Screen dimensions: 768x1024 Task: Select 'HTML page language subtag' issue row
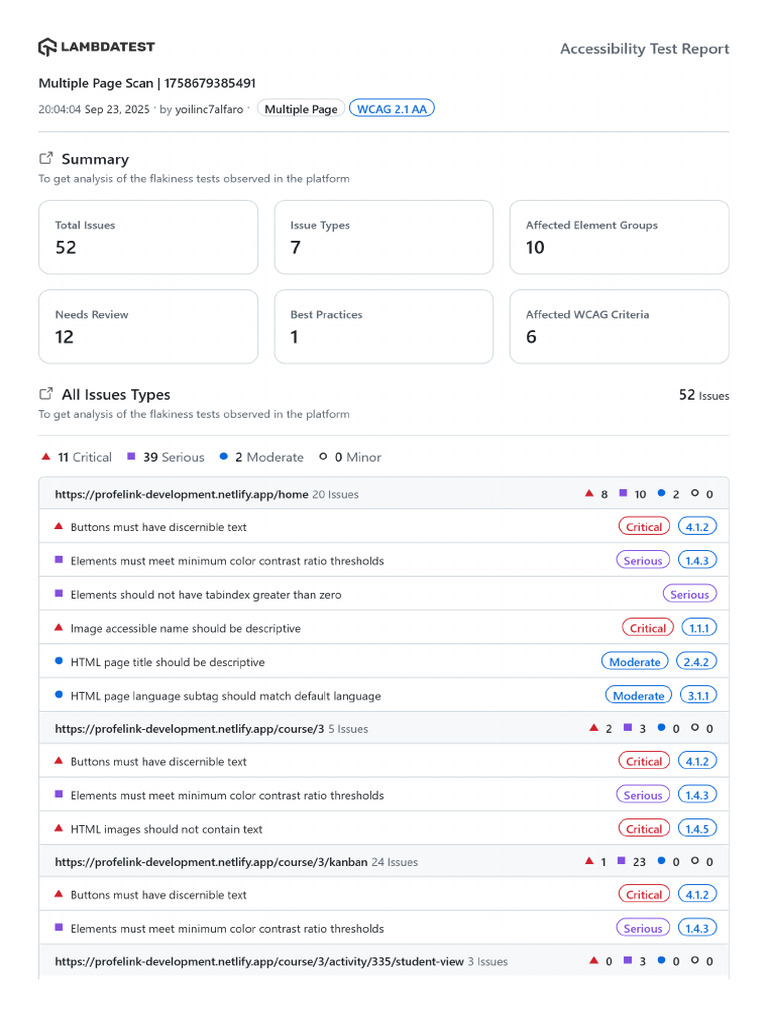(384, 696)
